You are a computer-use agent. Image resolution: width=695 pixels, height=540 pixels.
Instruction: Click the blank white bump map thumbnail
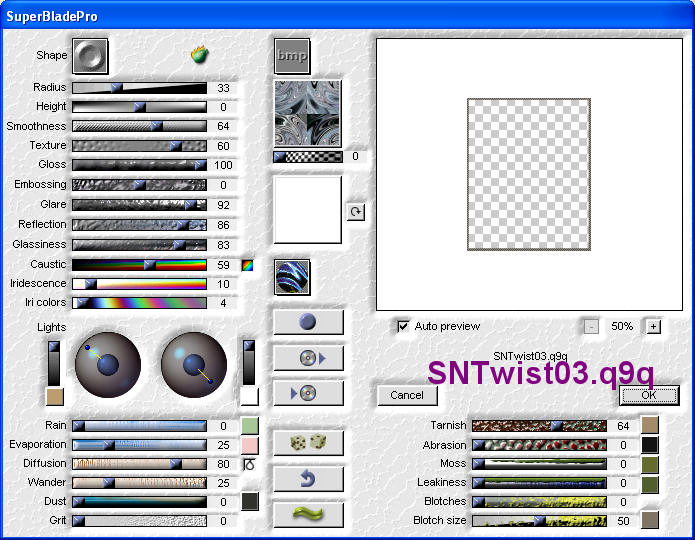coord(308,210)
